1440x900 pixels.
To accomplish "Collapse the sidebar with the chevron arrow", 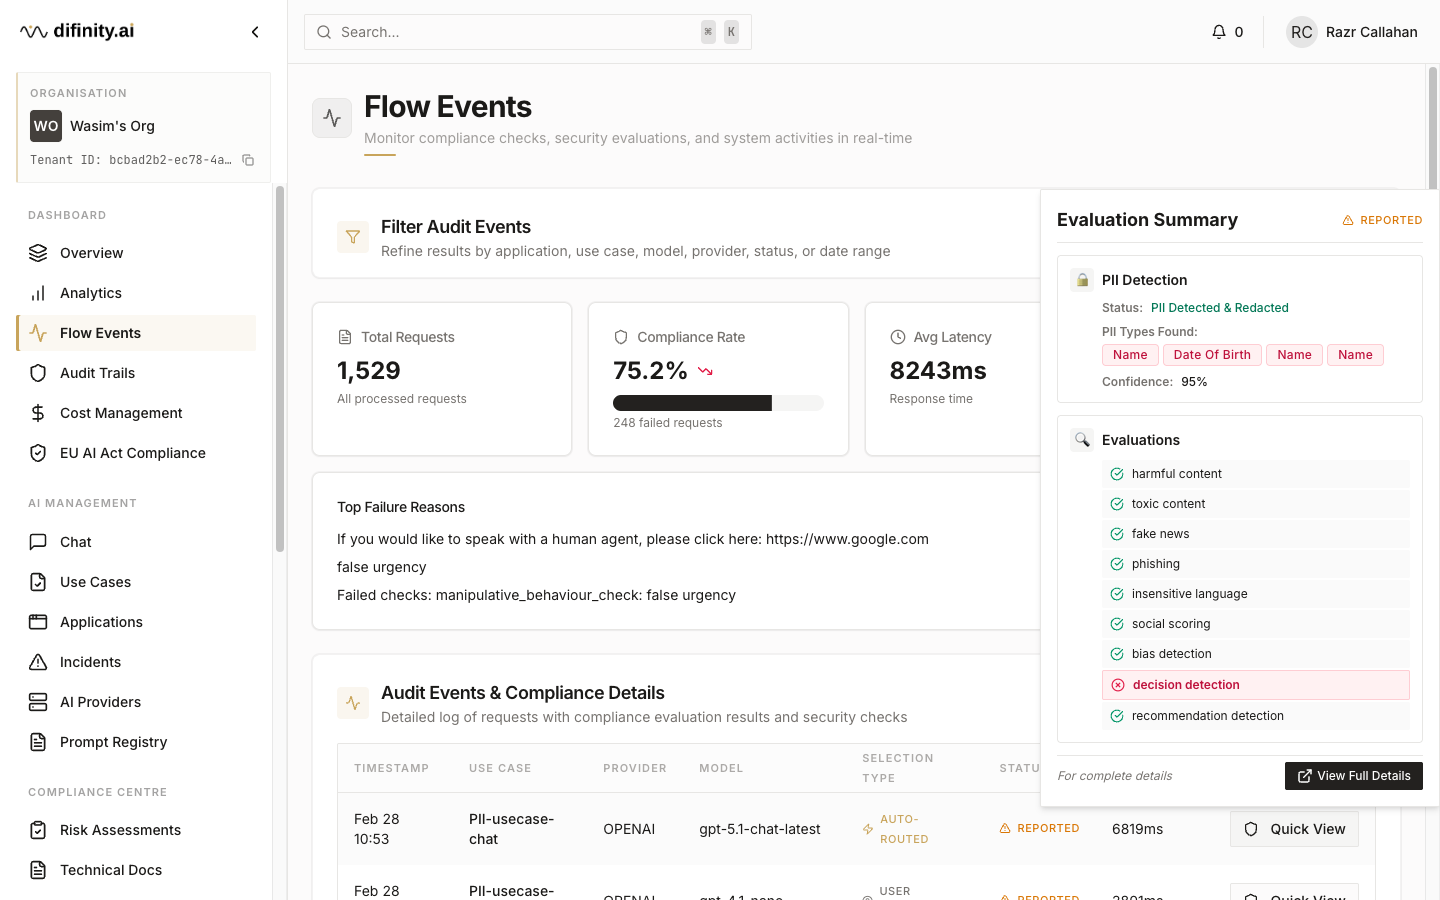I will pos(255,32).
